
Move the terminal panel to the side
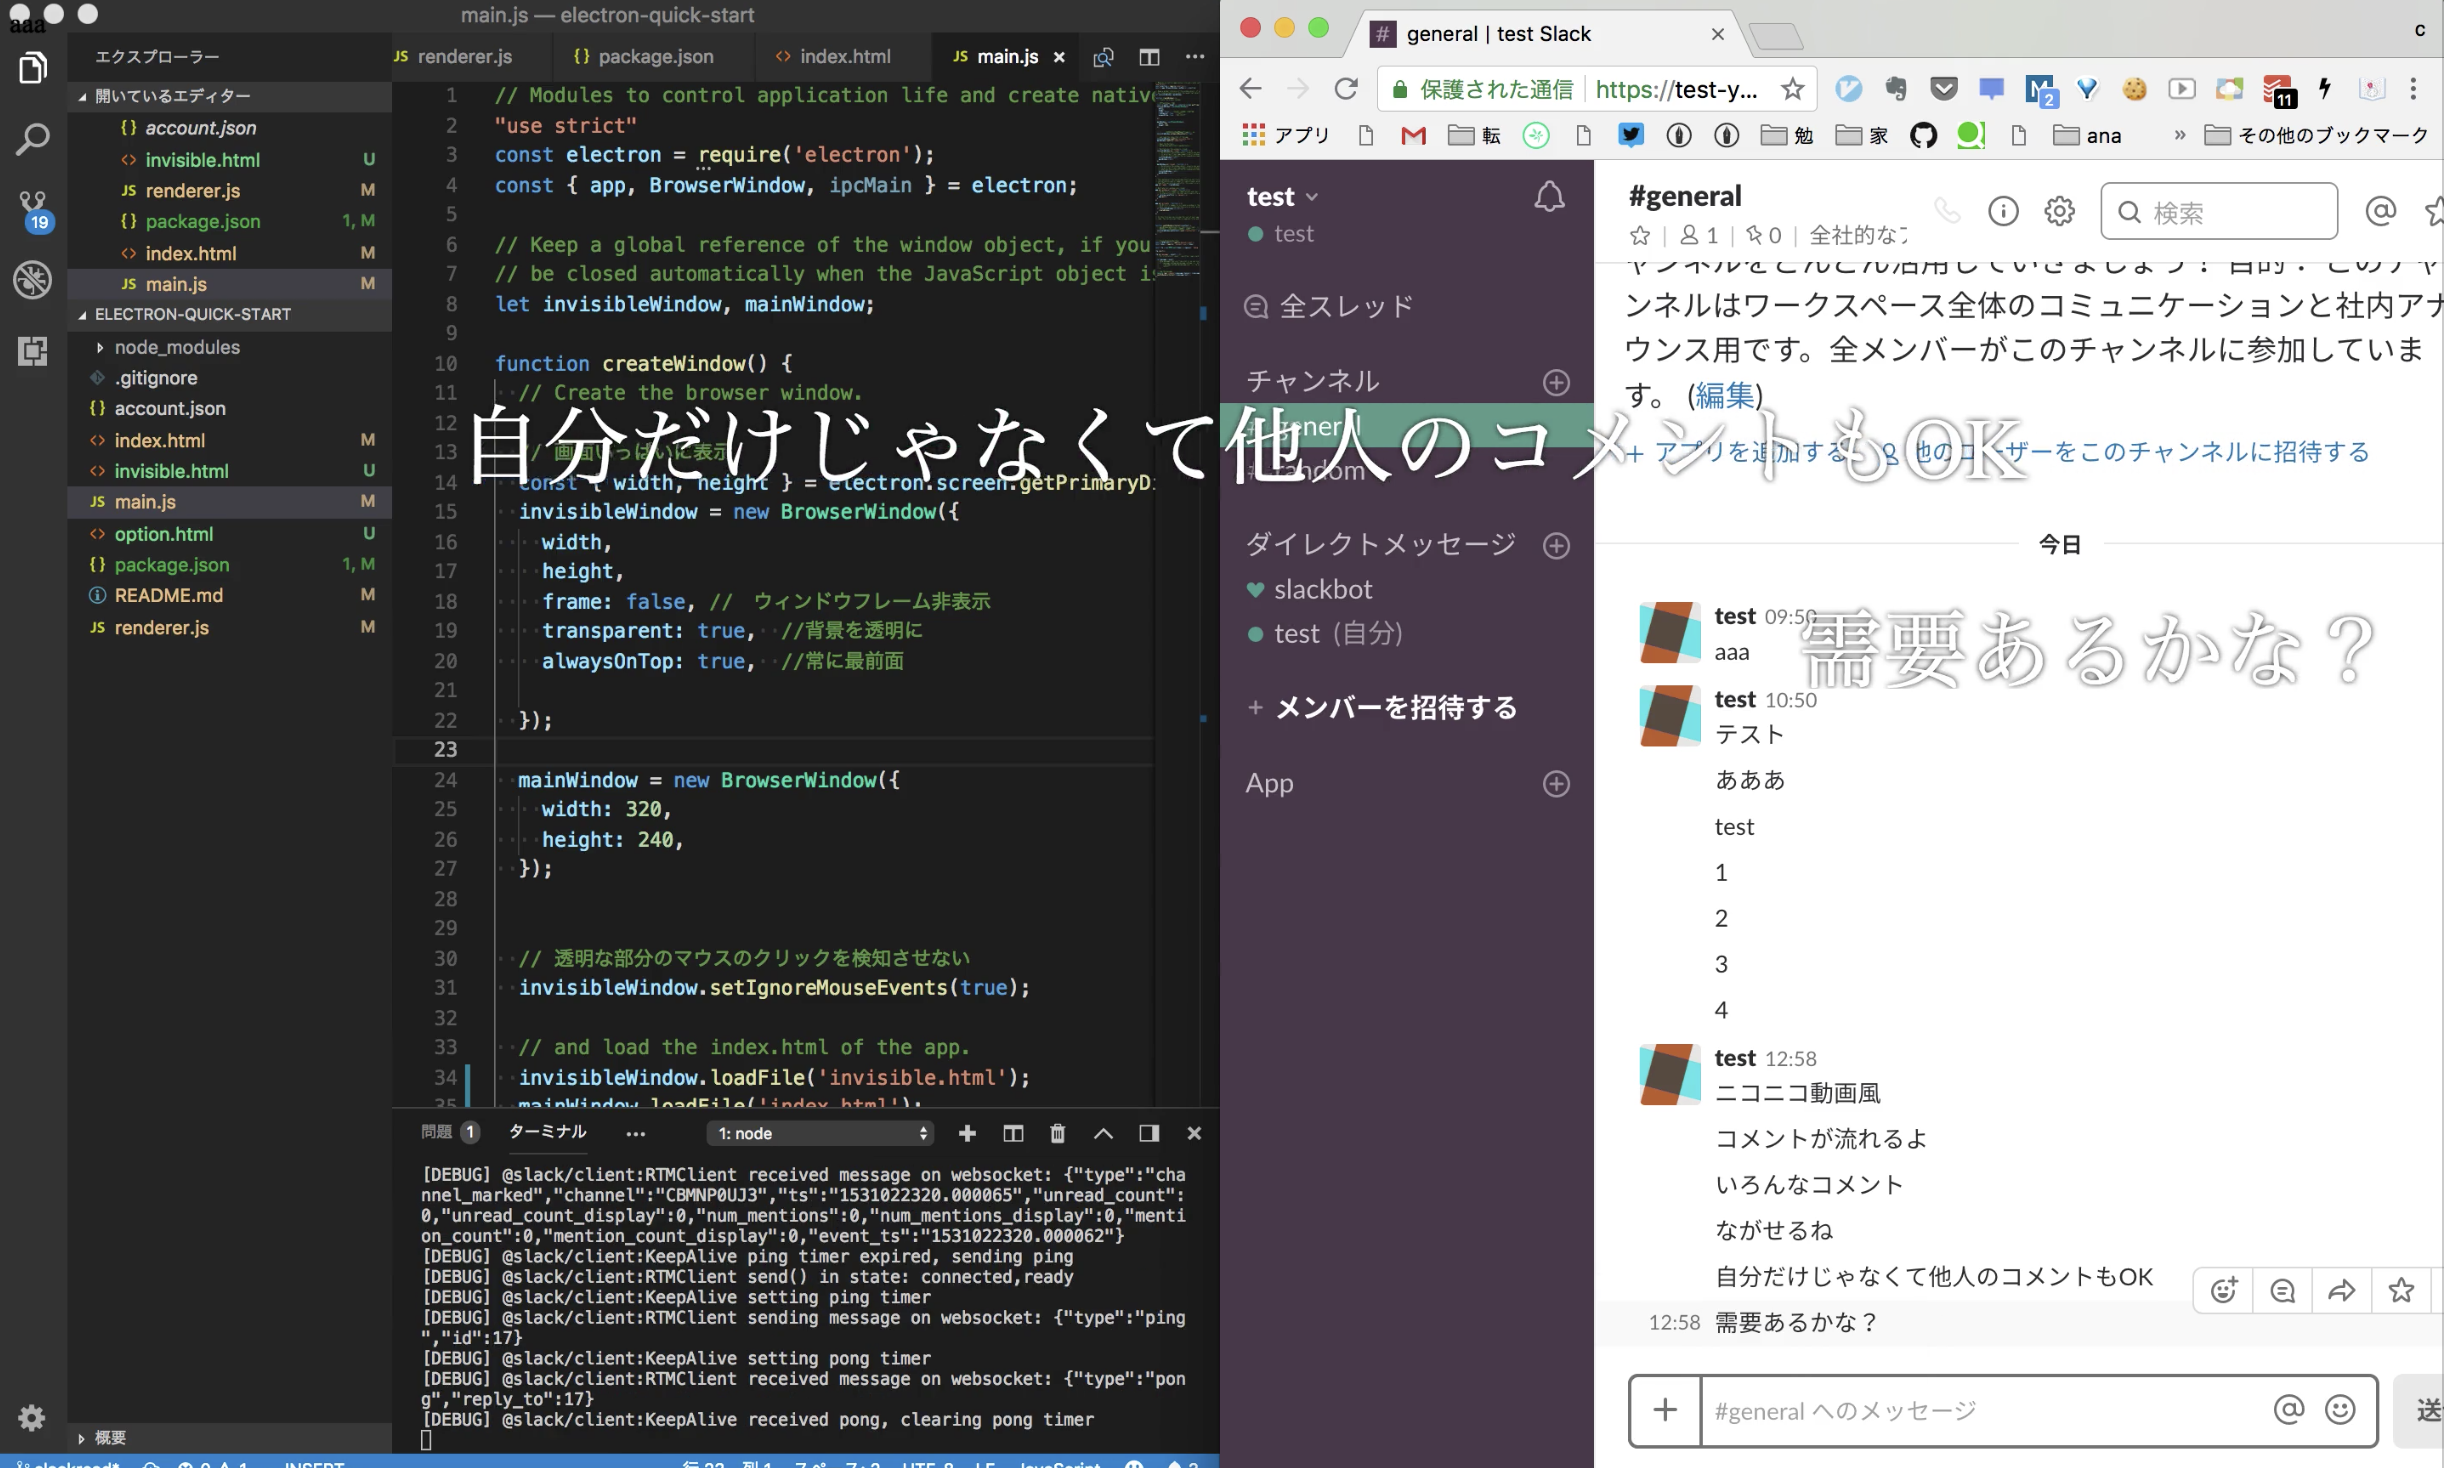[x=1149, y=1133]
